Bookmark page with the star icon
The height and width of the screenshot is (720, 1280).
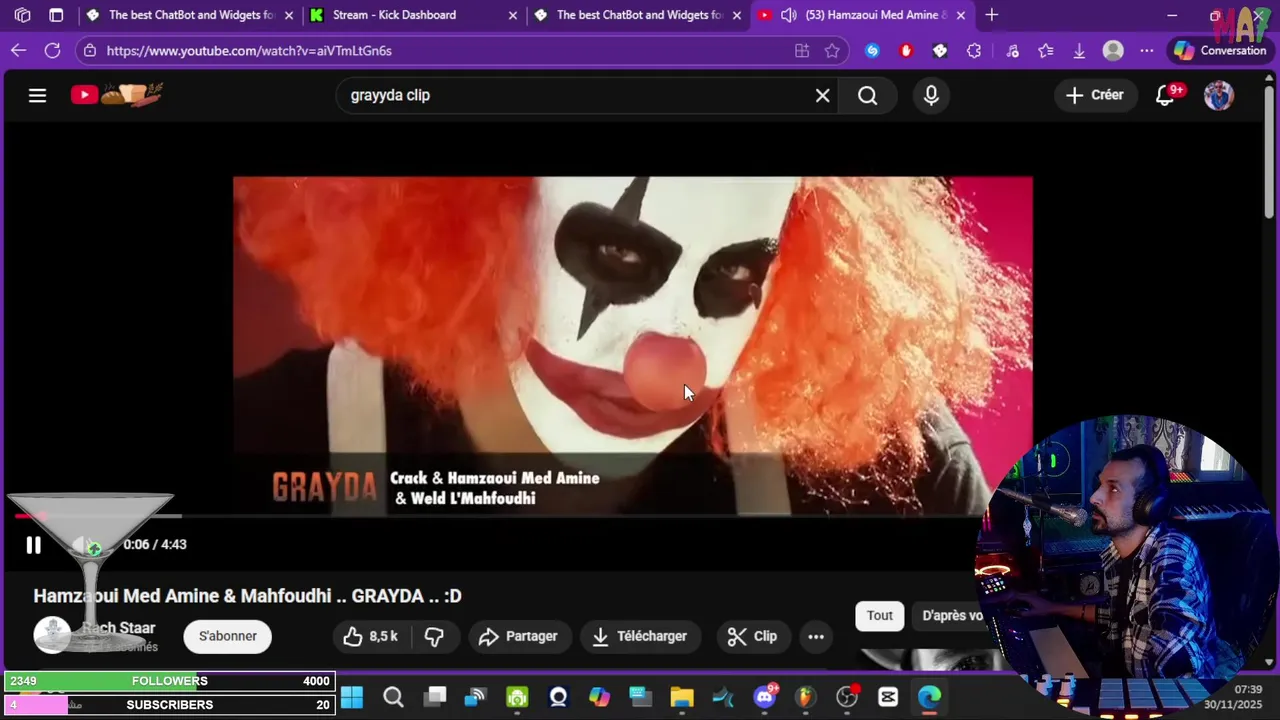pyautogui.click(x=832, y=50)
